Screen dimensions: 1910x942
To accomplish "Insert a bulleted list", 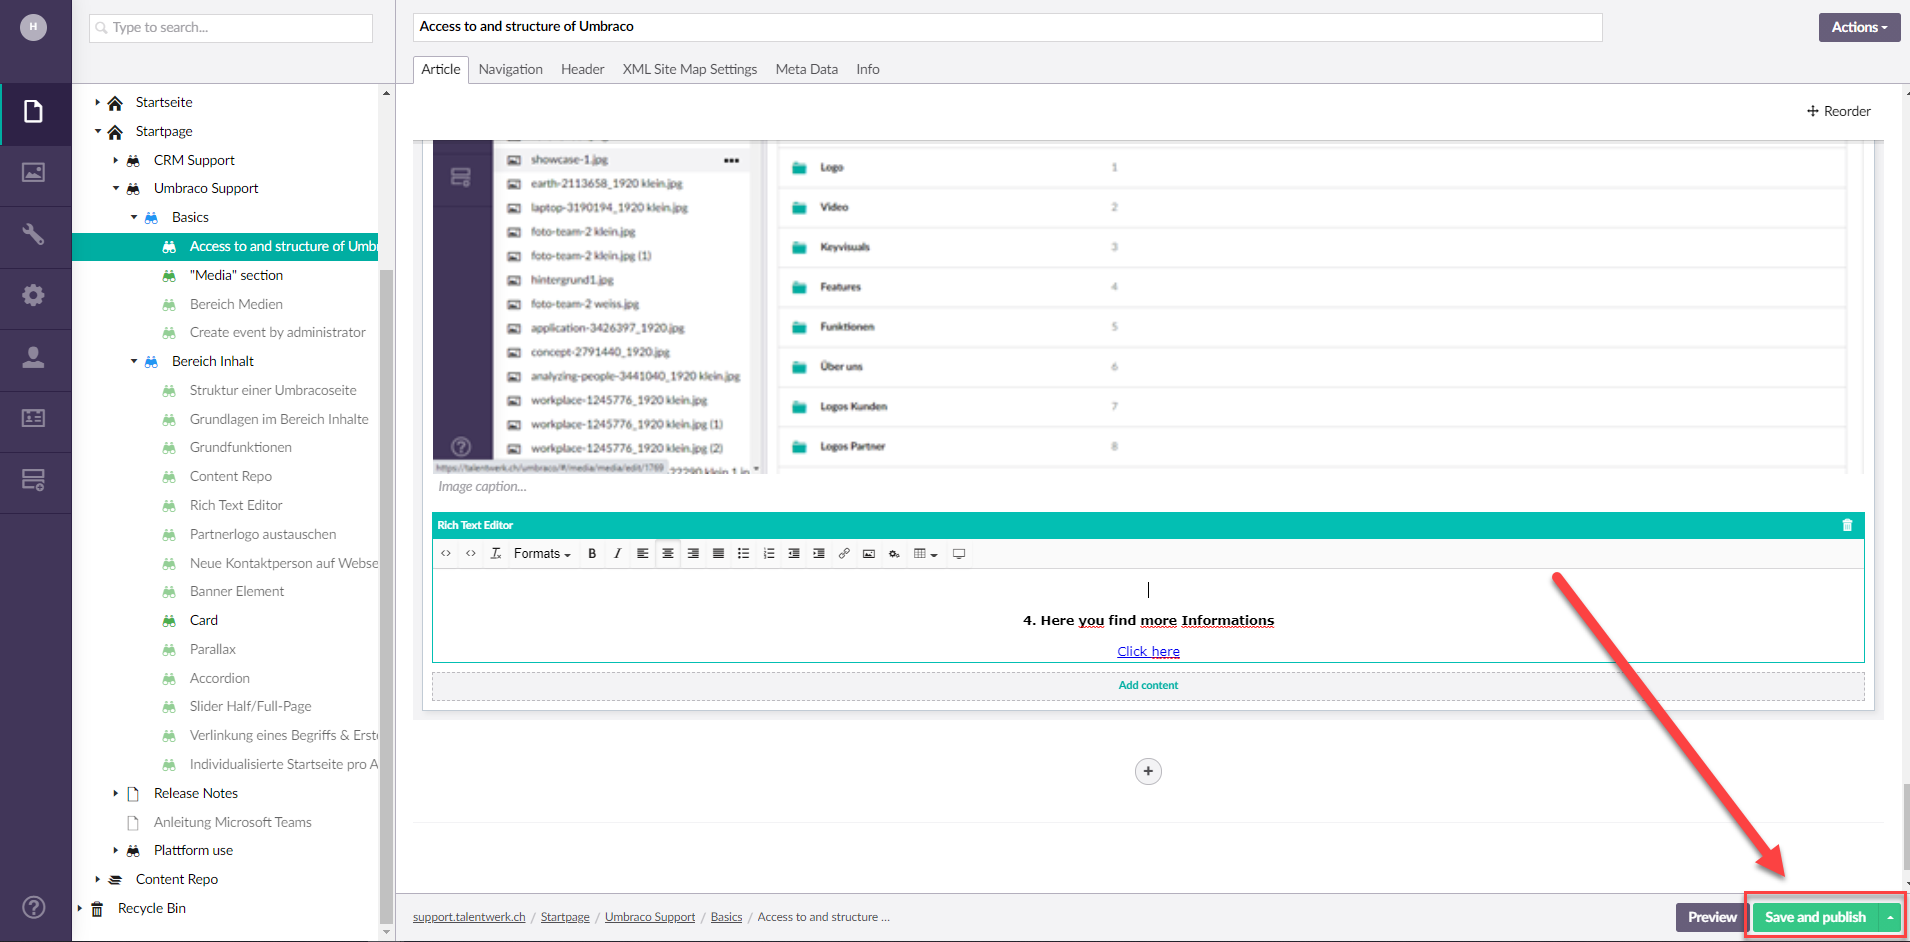I will [743, 554].
